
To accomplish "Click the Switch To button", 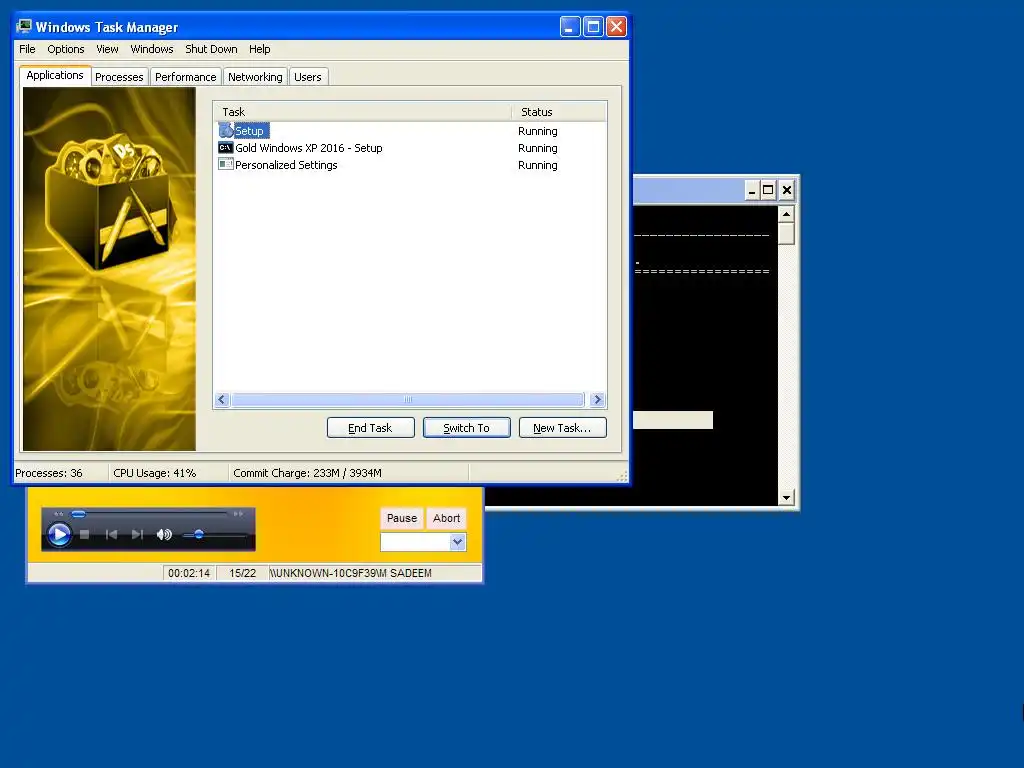I will point(466,428).
